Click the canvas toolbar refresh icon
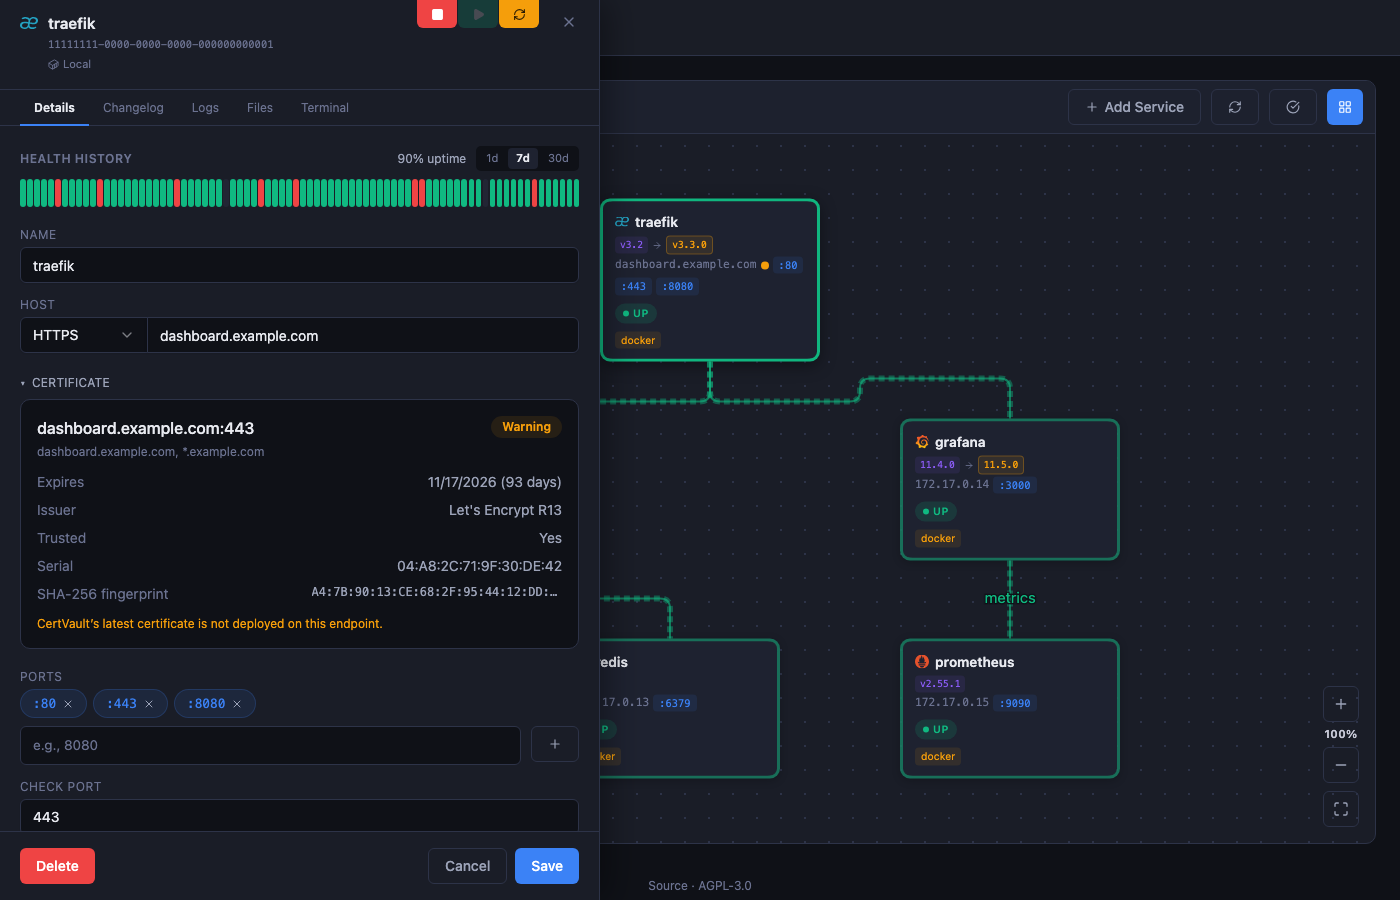The width and height of the screenshot is (1400, 900). pos(1235,107)
